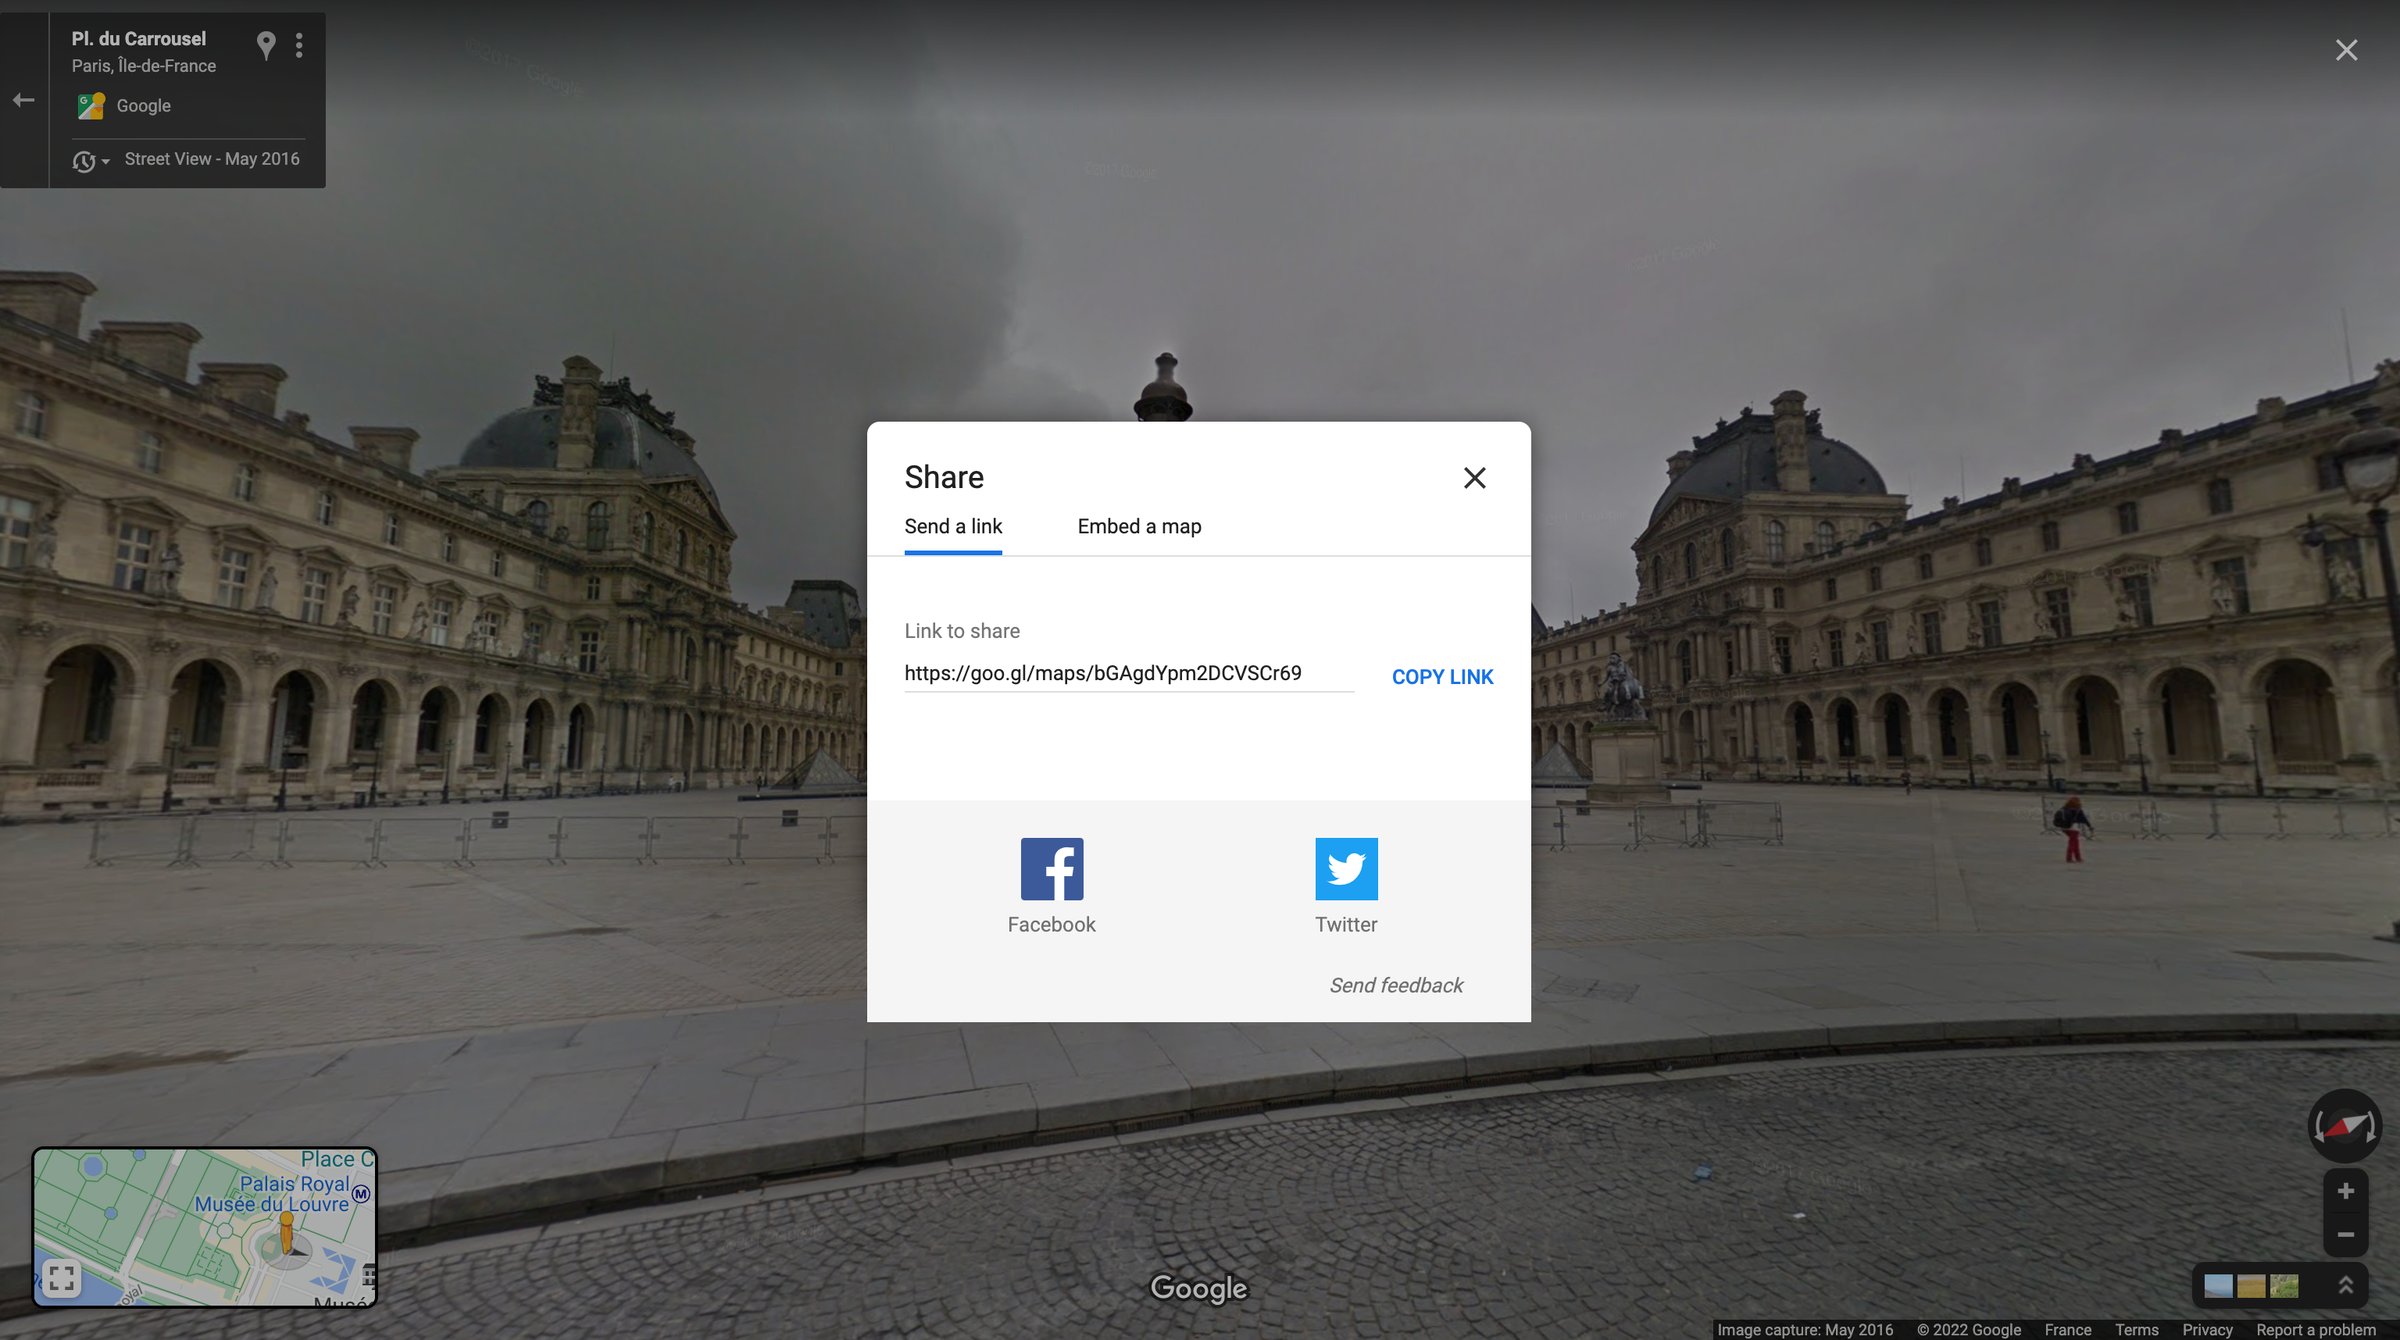
Task: Click the COPY LINK button
Action: coord(1442,677)
